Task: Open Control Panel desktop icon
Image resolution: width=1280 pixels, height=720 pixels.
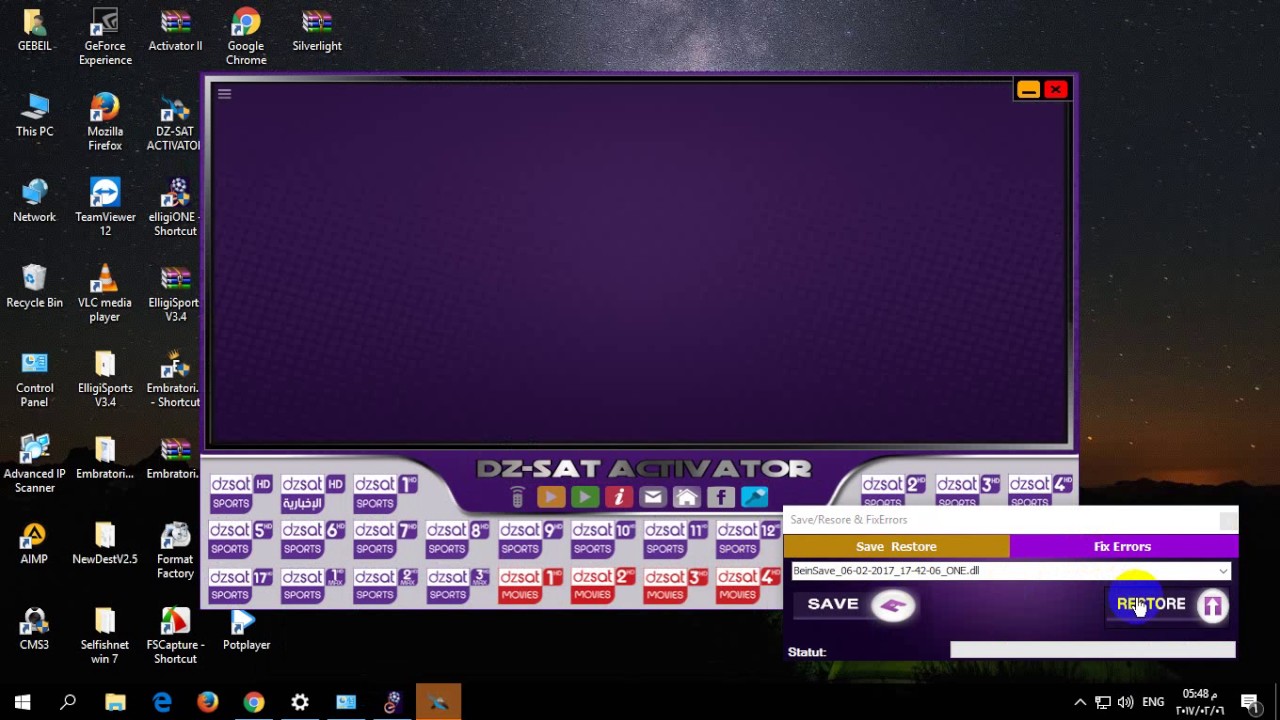Action: pyautogui.click(x=34, y=380)
